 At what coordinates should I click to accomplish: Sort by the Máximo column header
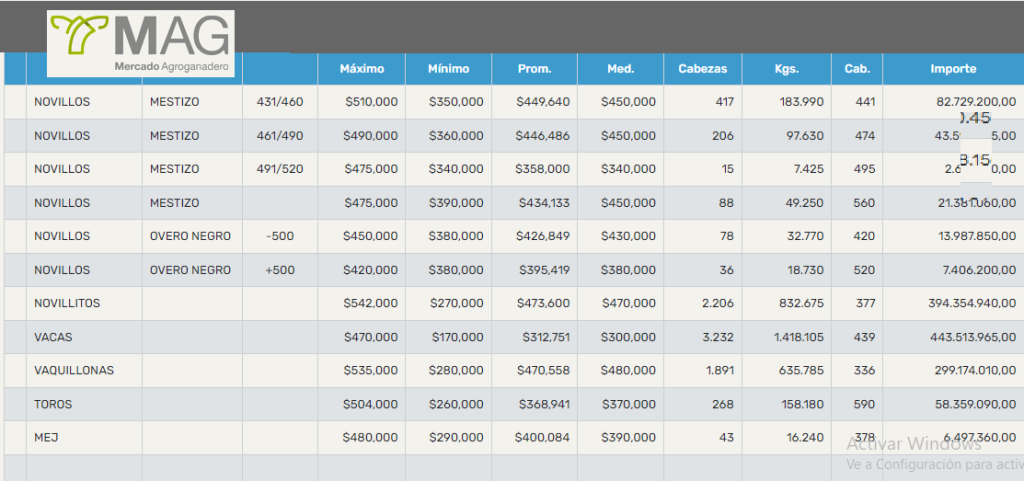click(x=361, y=69)
